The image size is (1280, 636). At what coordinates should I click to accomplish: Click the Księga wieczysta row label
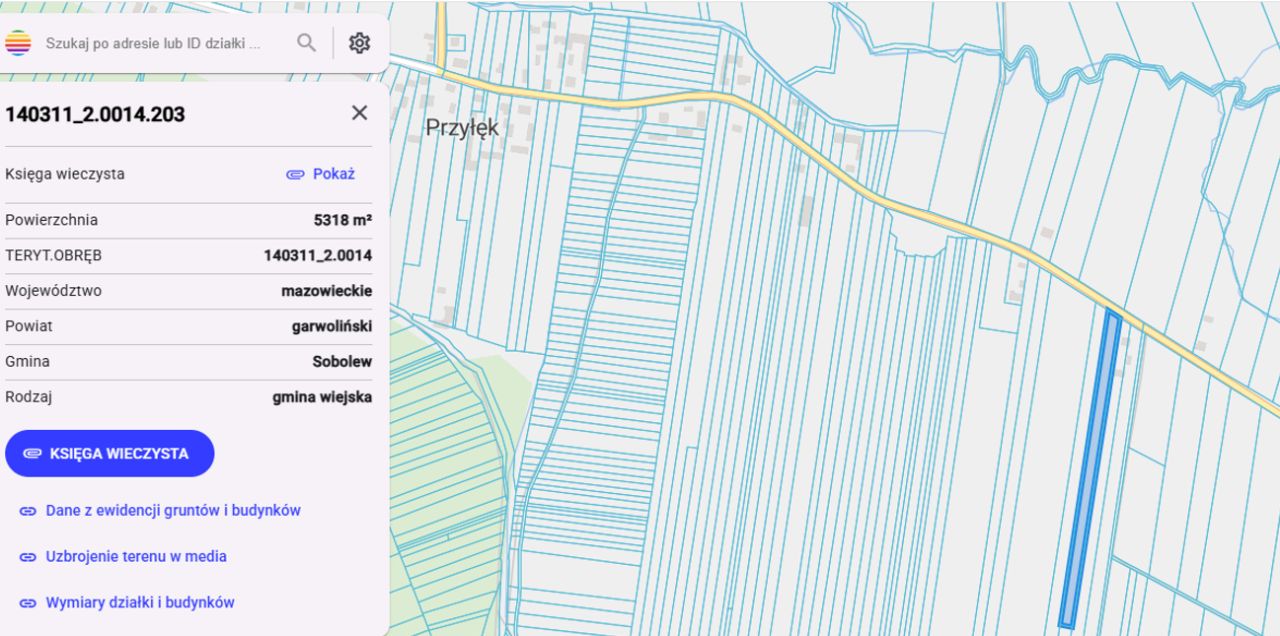(x=65, y=174)
